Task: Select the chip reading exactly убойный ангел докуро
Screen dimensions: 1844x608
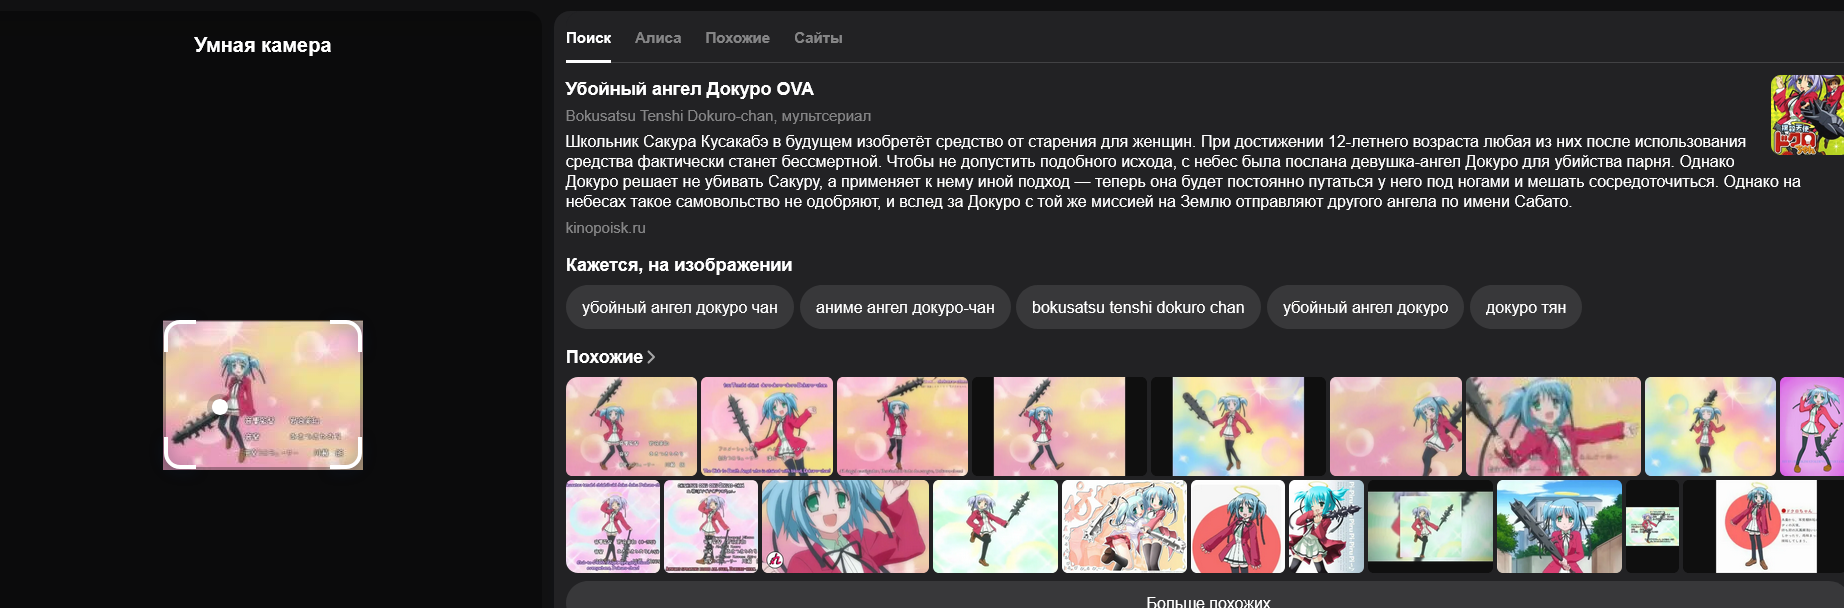Action: pos(1365,307)
